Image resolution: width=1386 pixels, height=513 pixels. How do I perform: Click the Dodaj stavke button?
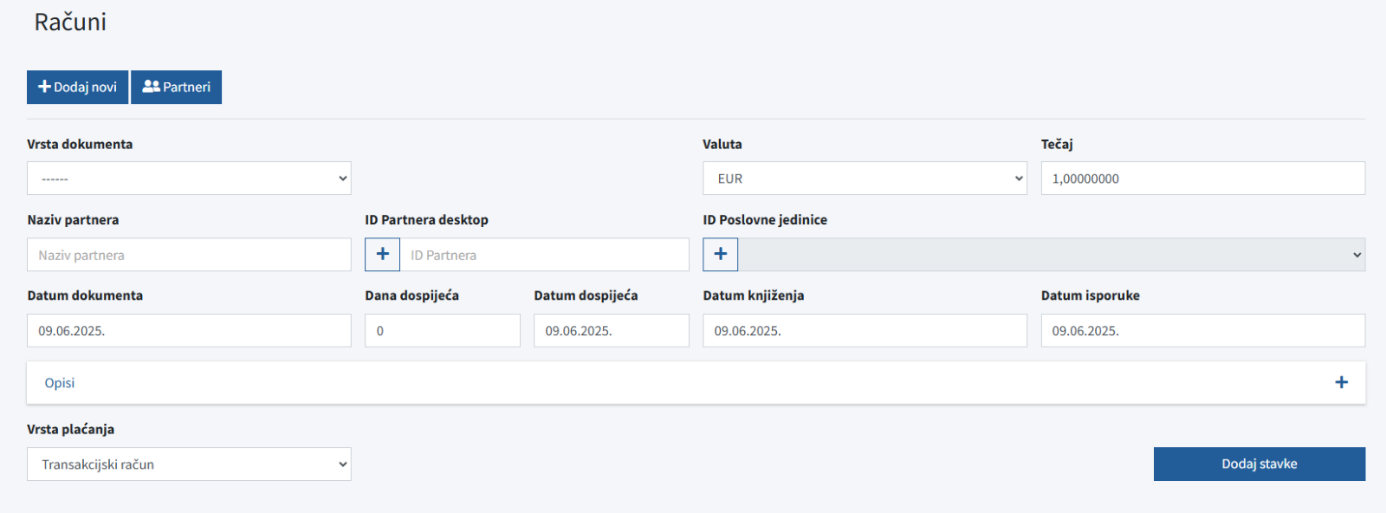[1259, 464]
